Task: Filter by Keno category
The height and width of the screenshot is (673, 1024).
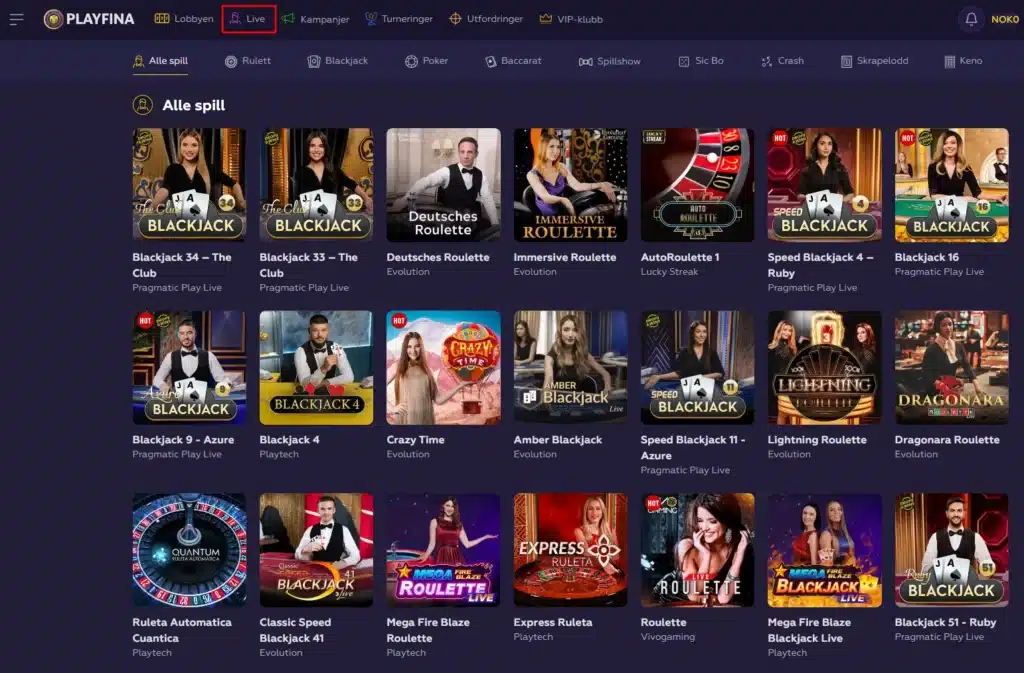Action: click(x=963, y=61)
